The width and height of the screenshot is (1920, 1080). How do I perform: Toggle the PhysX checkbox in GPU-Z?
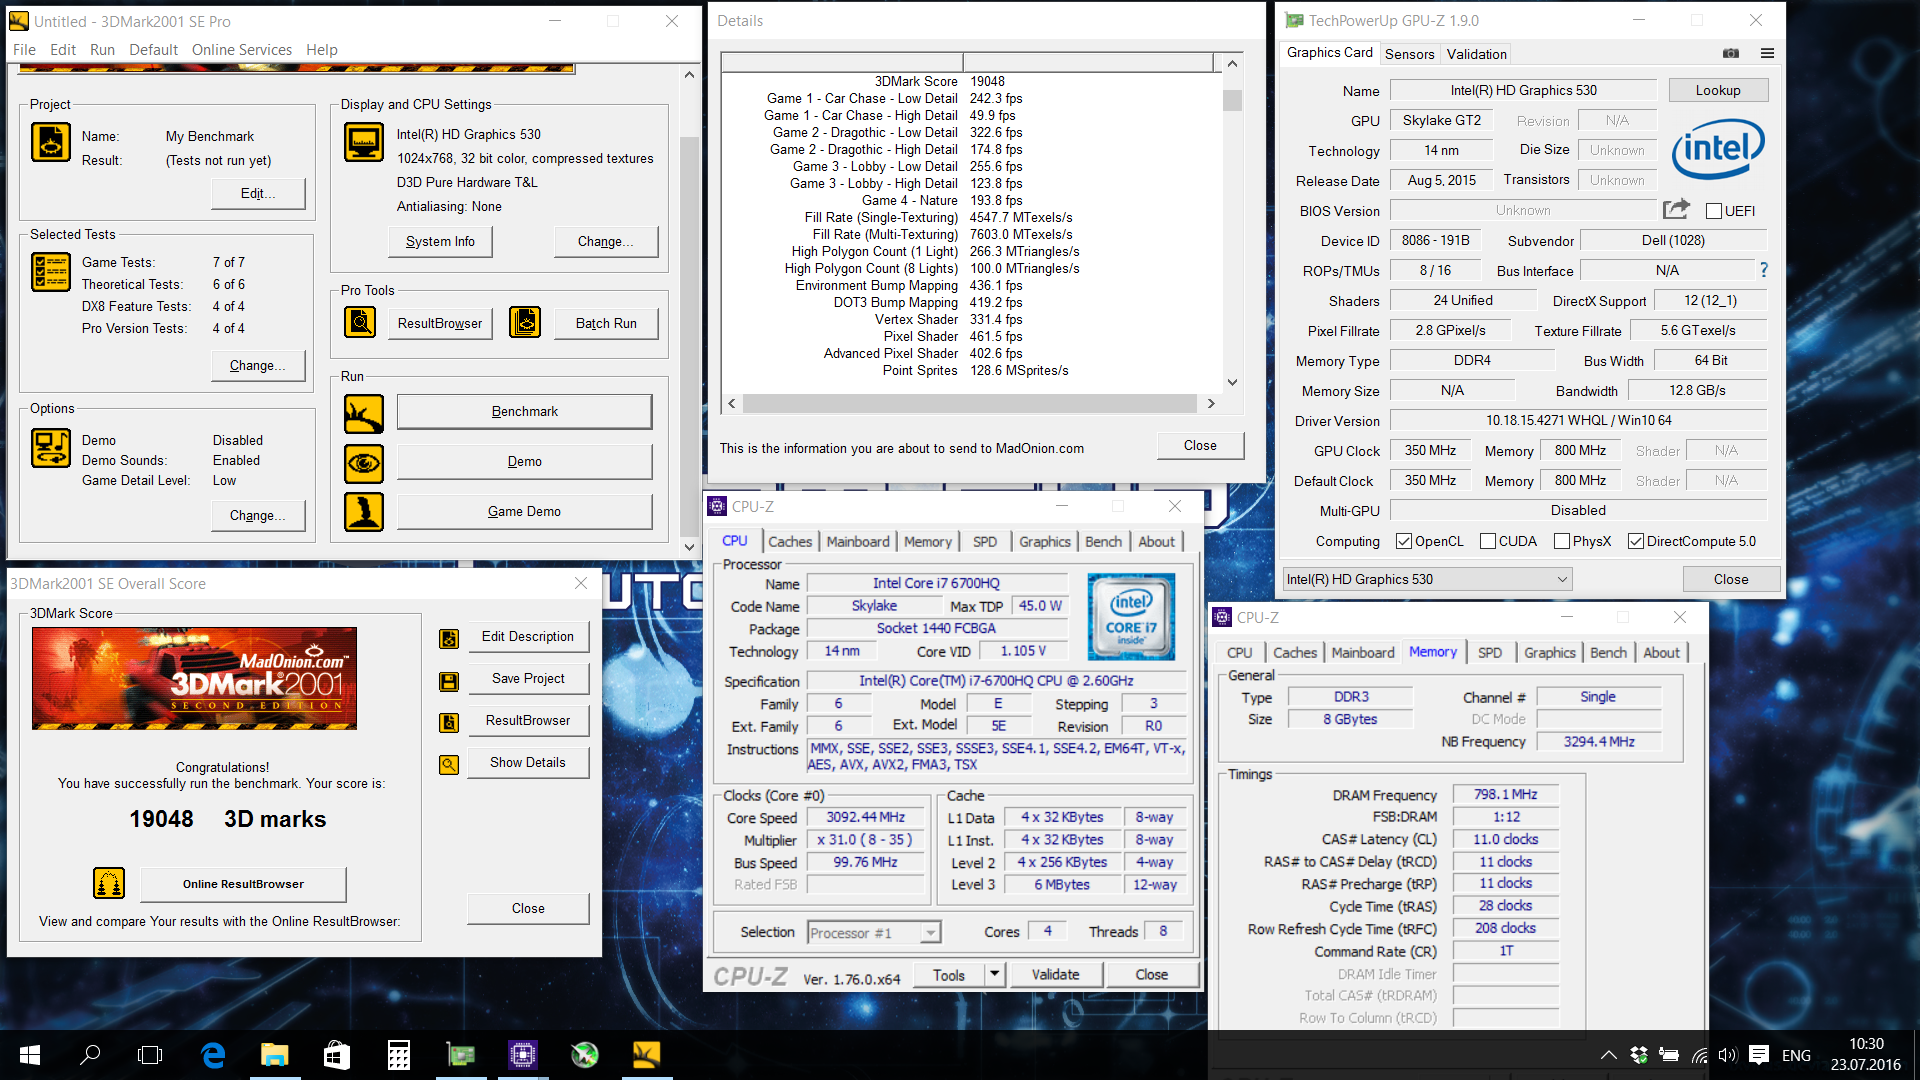coord(1562,541)
